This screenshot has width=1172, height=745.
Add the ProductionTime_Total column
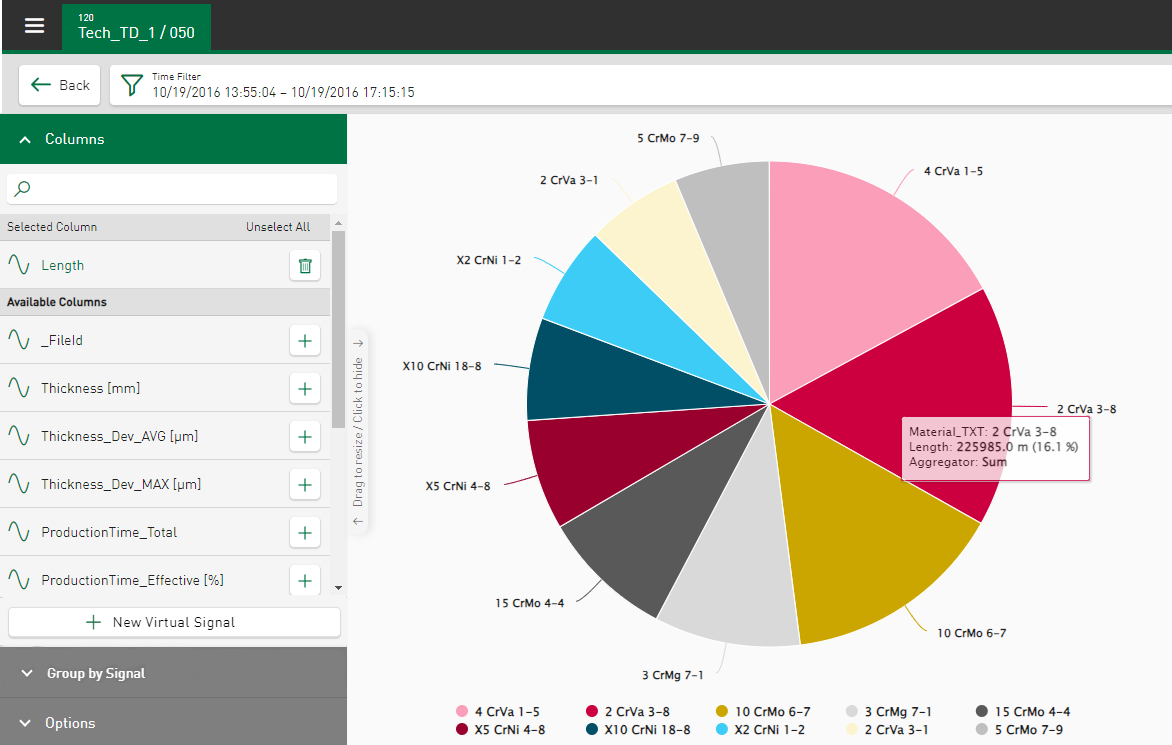(x=305, y=532)
